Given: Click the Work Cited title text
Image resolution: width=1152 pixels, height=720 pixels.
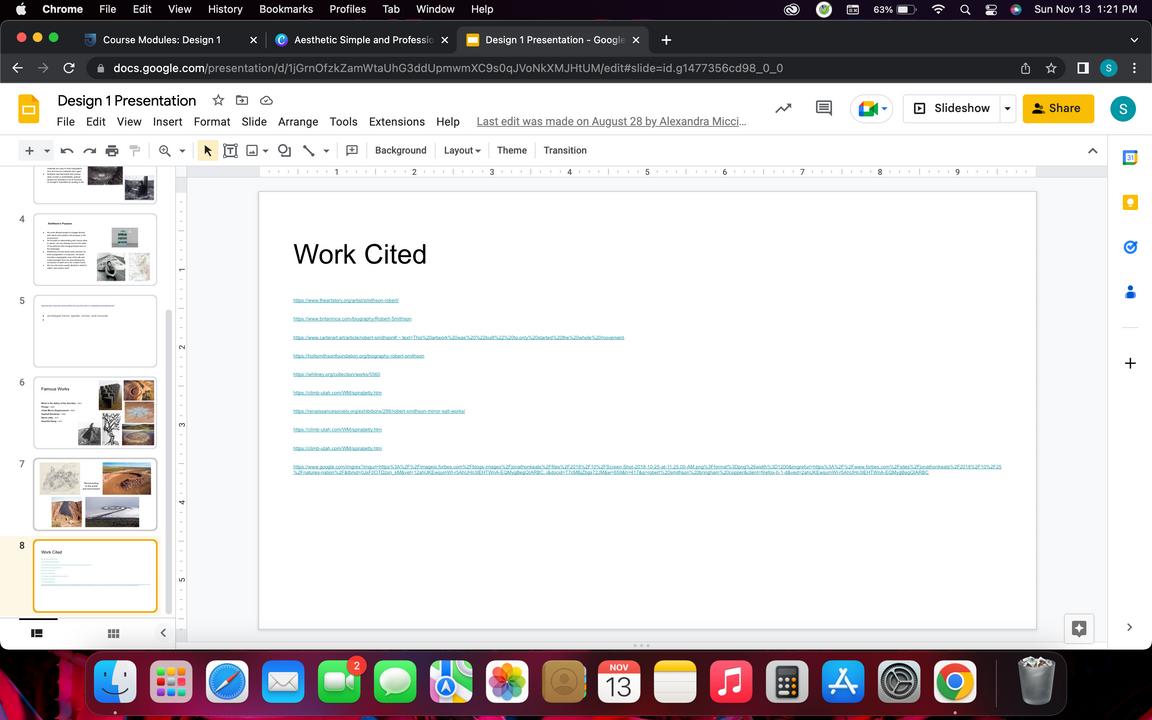Looking at the screenshot, I should pyautogui.click(x=360, y=254).
